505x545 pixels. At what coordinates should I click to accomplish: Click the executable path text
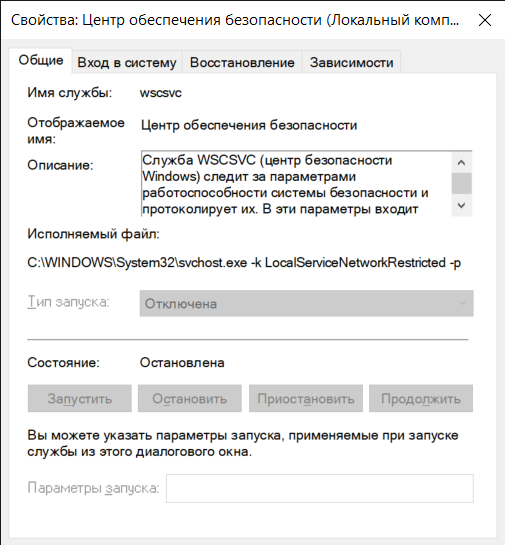(244, 263)
